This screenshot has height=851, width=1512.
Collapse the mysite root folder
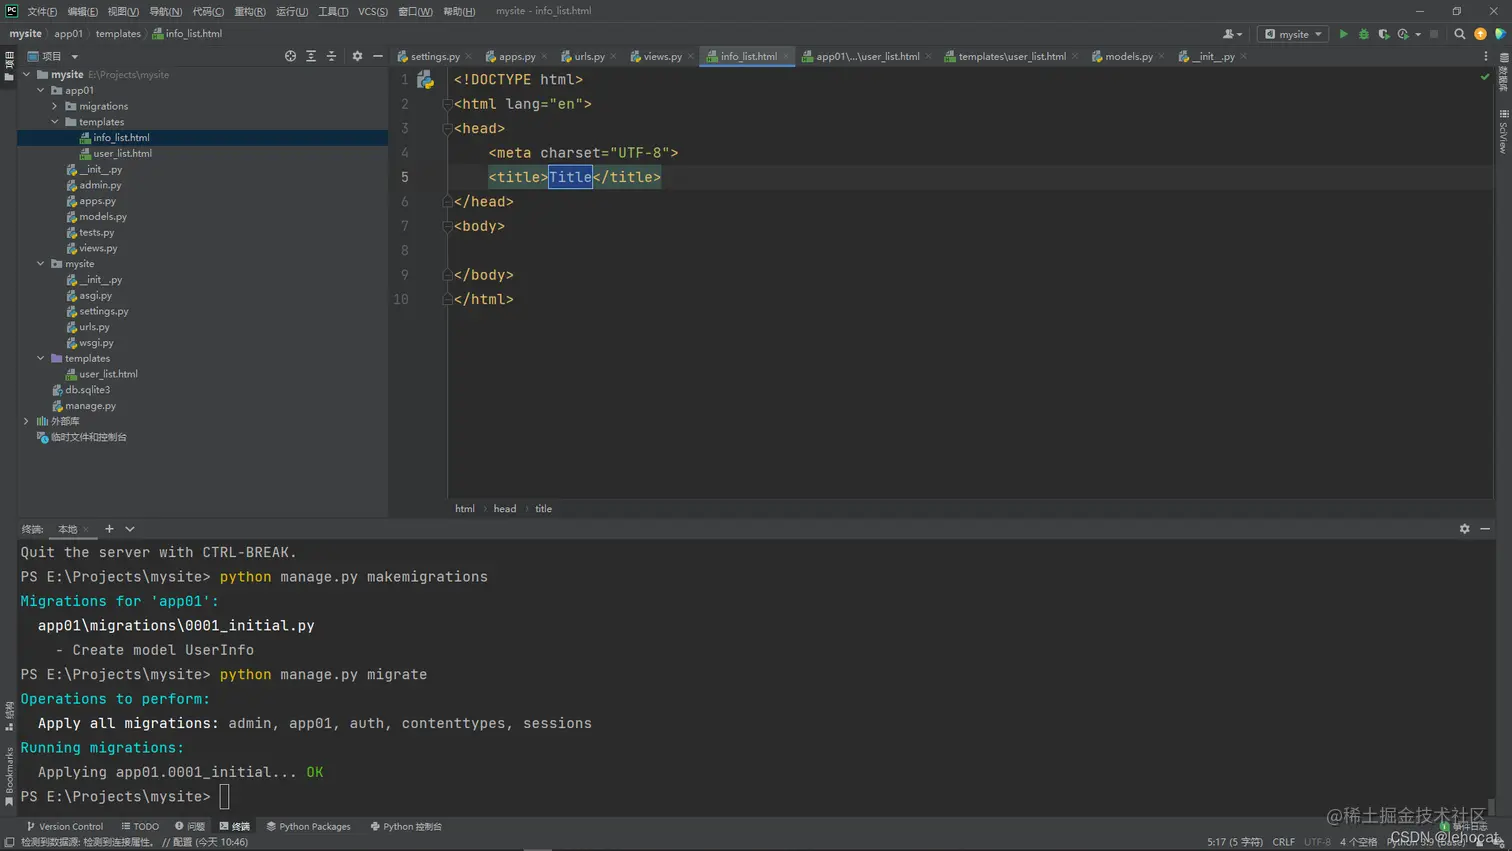point(26,75)
